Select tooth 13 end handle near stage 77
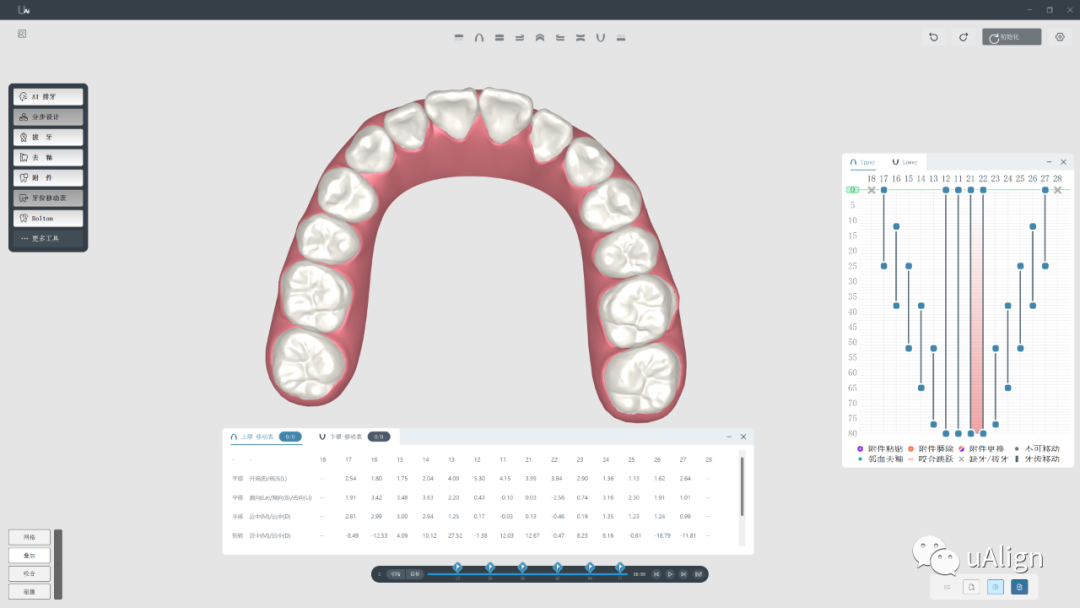Viewport: 1080px width, 608px height. coord(933,424)
